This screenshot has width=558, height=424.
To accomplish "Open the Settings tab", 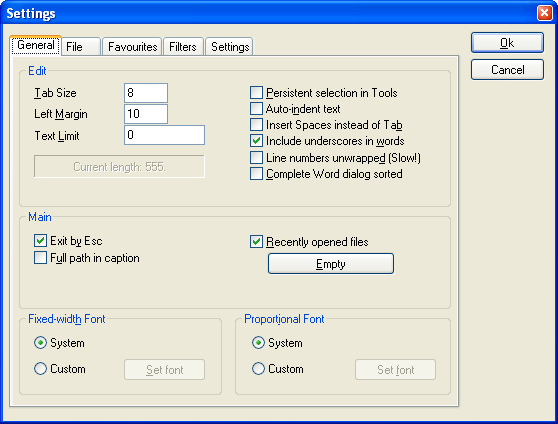I will pyautogui.click(x=230, y=47).
